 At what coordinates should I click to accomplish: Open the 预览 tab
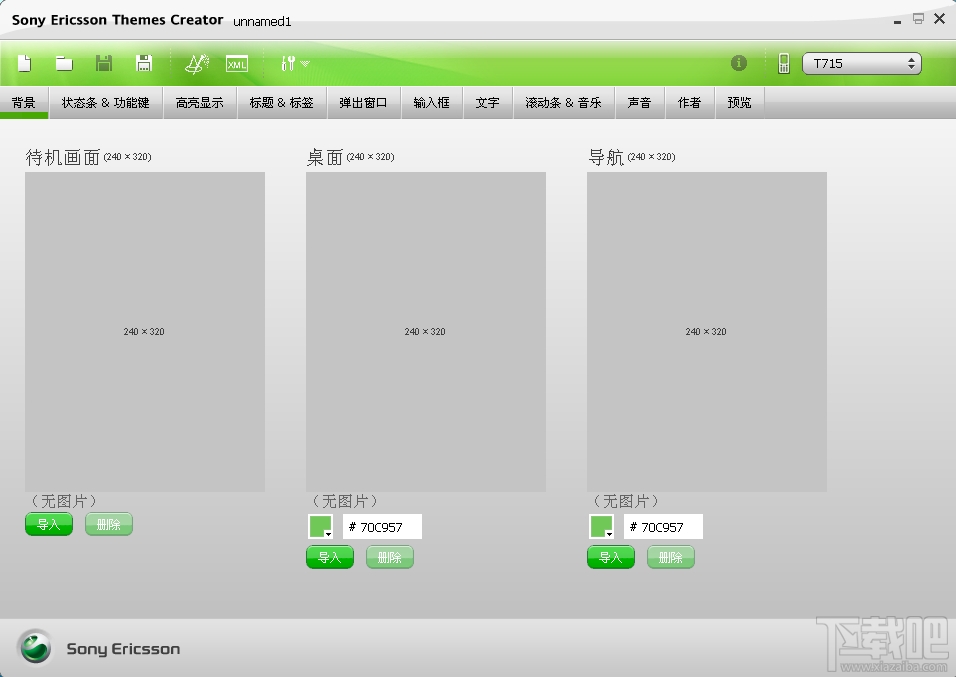click(739, 102)
